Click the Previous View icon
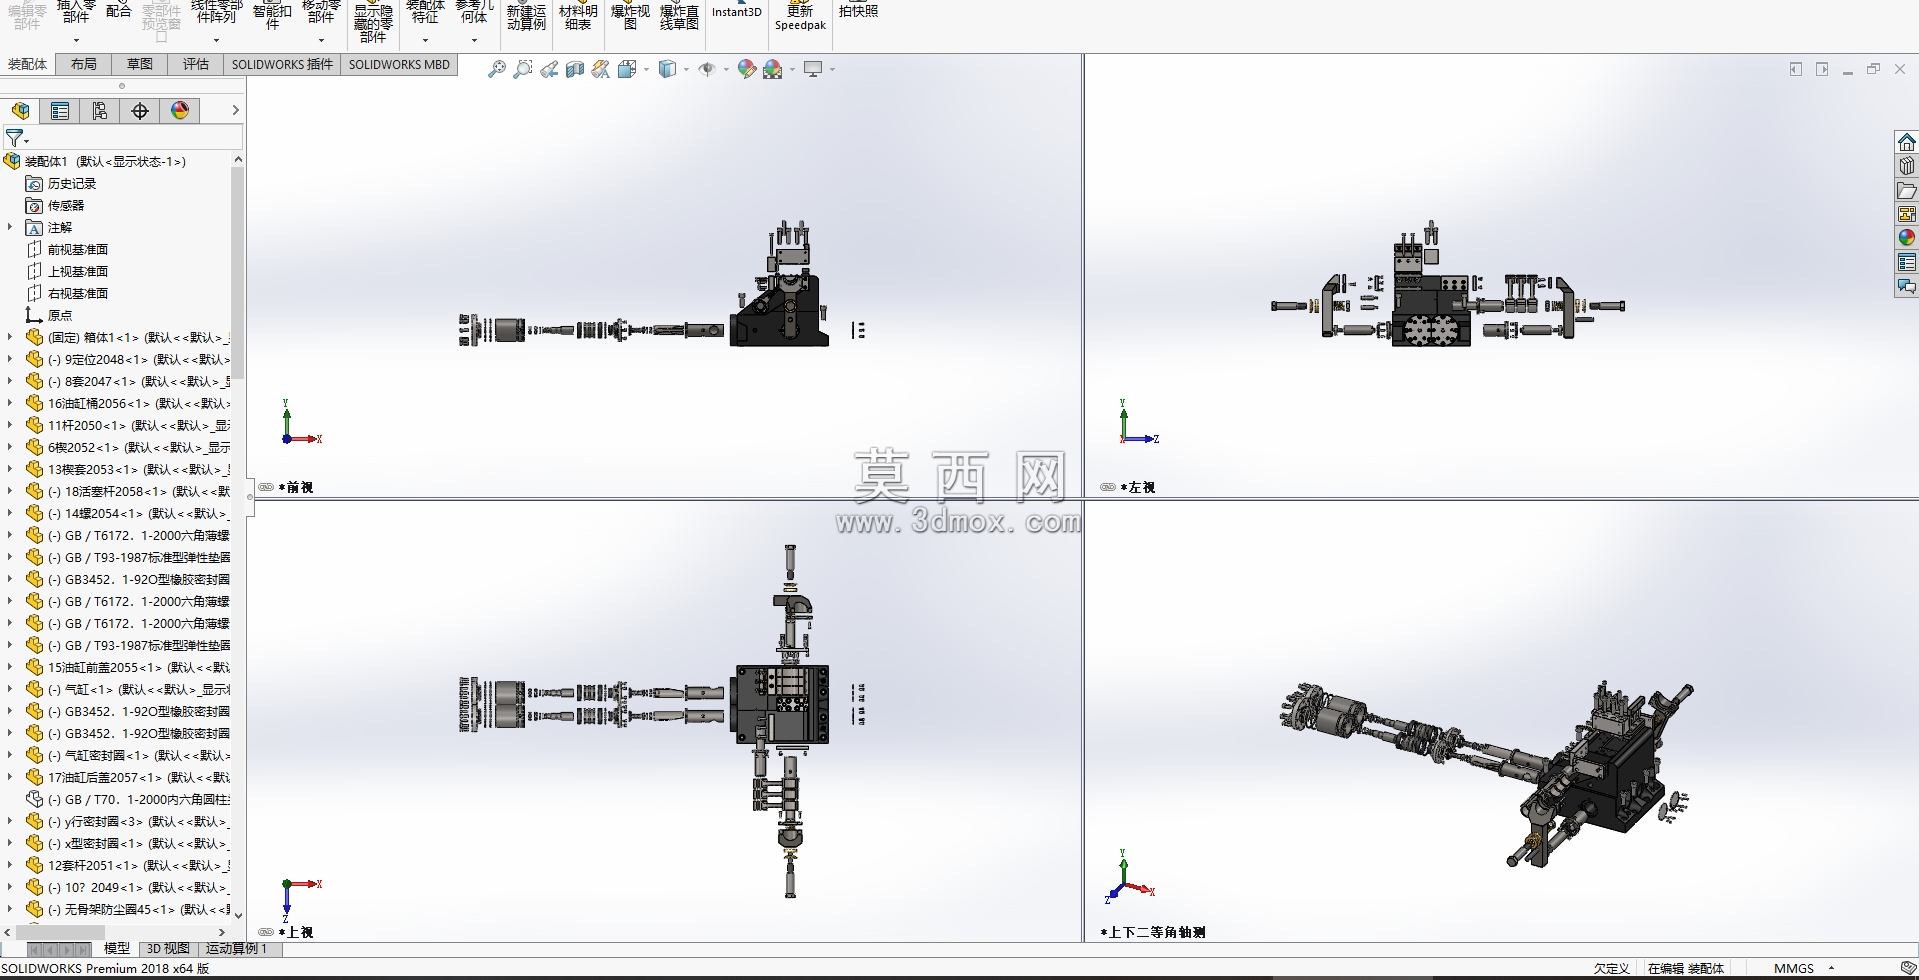 tap(549, 69)
